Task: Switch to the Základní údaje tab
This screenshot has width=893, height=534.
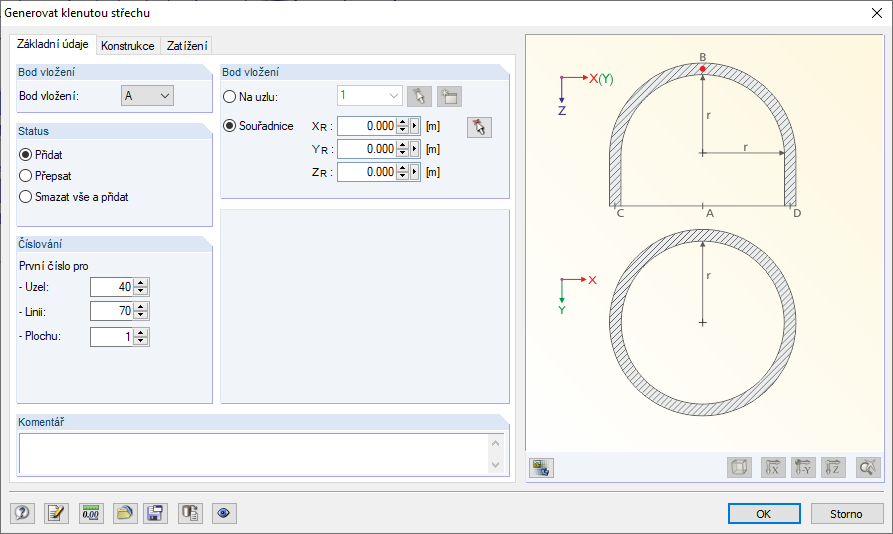Action: click(x=52, y=44)
